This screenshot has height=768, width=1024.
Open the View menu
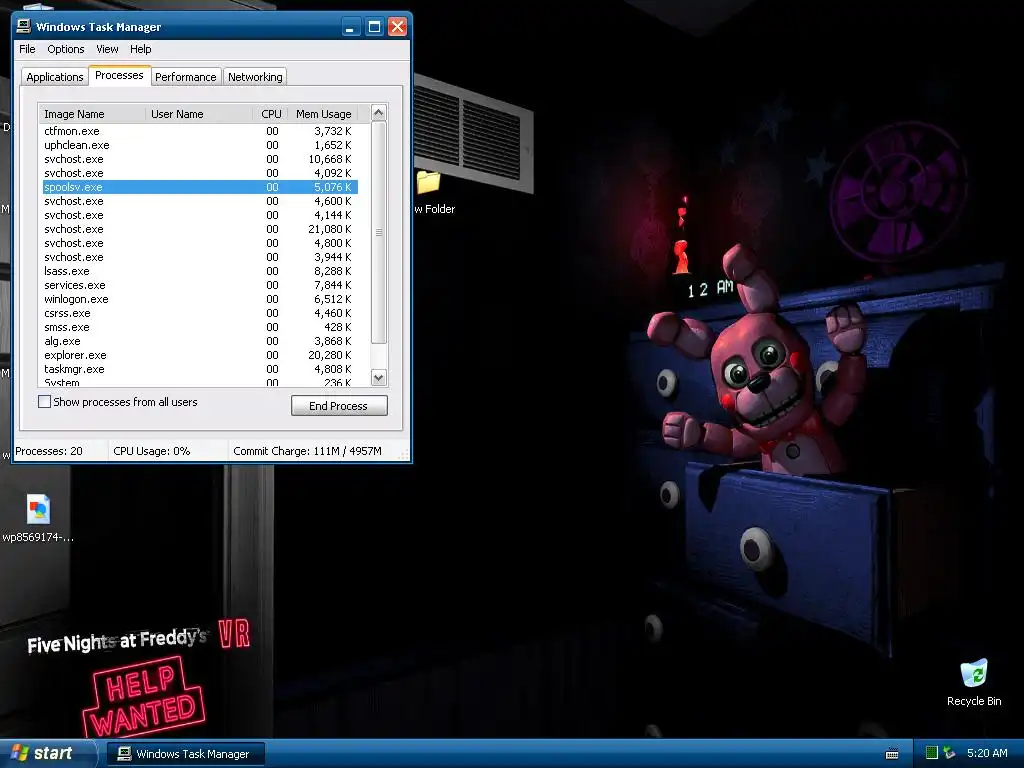(x=107, y=49)
